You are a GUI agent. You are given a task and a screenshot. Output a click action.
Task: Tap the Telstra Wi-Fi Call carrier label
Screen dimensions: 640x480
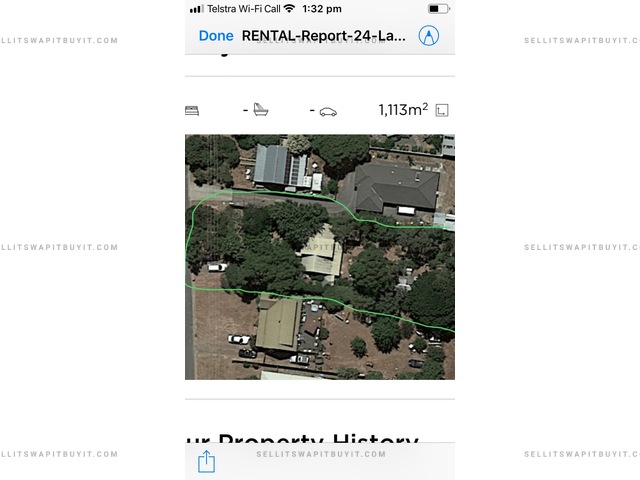point(243,8)
